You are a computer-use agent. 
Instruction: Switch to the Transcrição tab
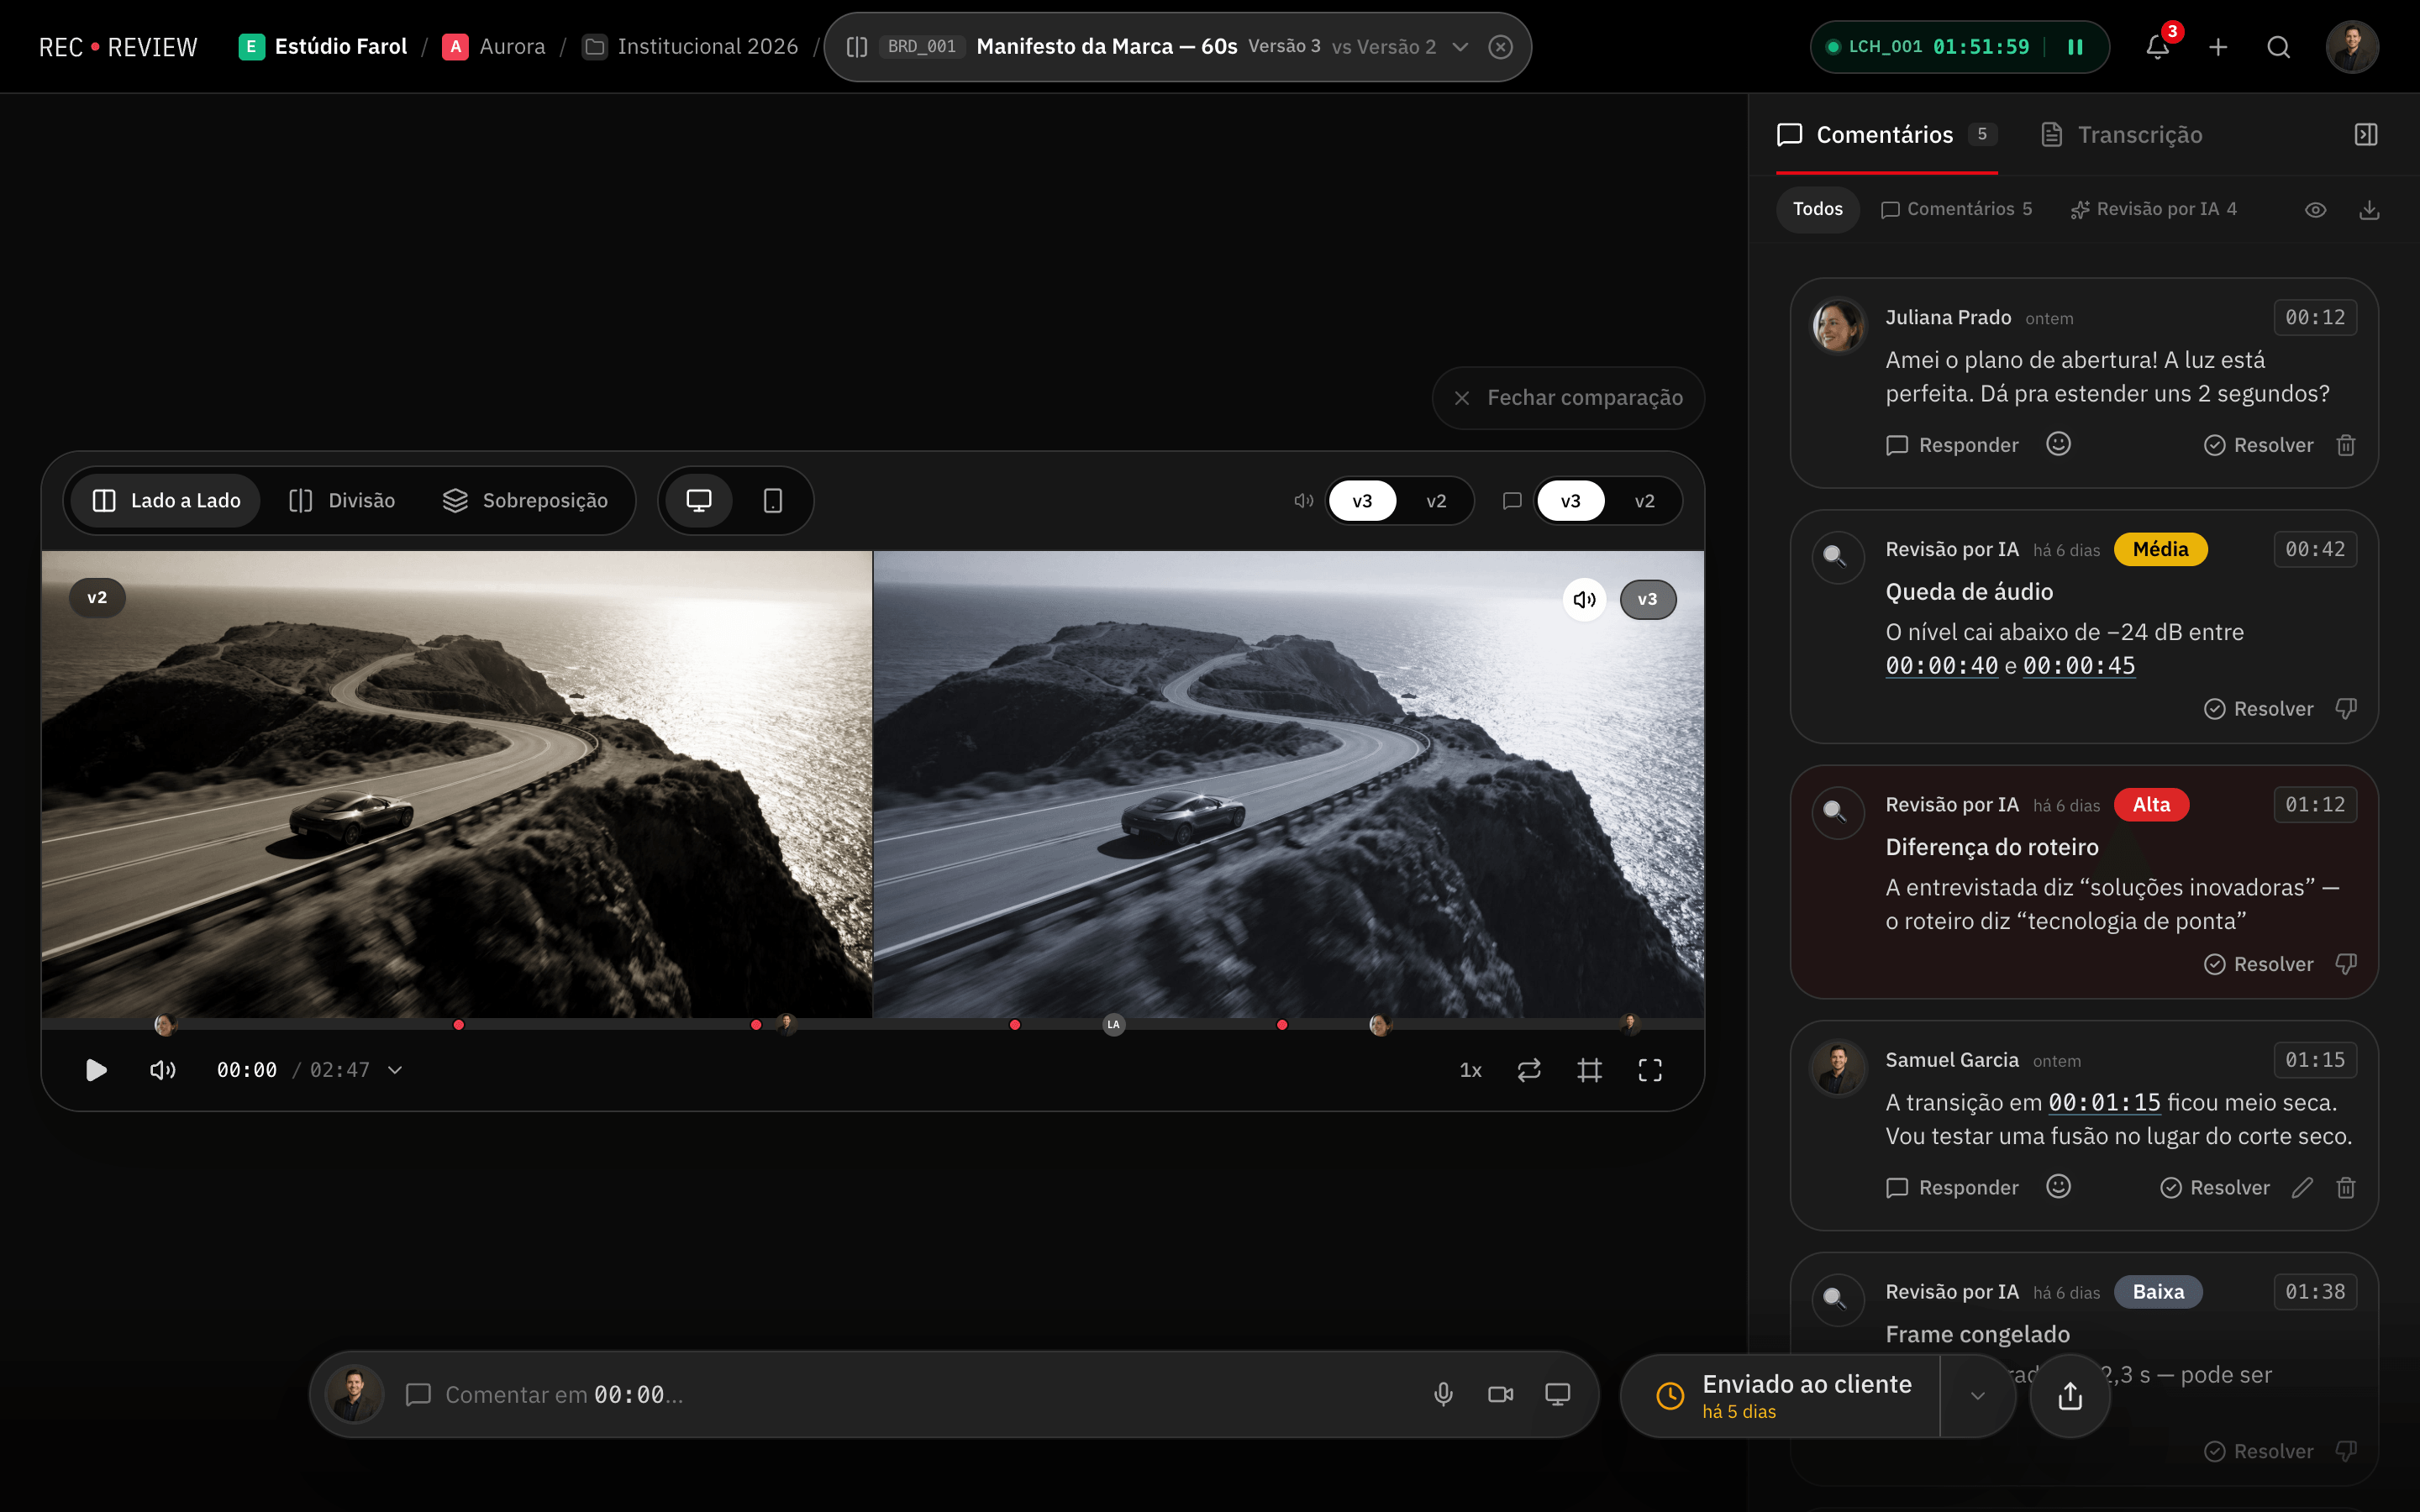(x=2121, y=135)
